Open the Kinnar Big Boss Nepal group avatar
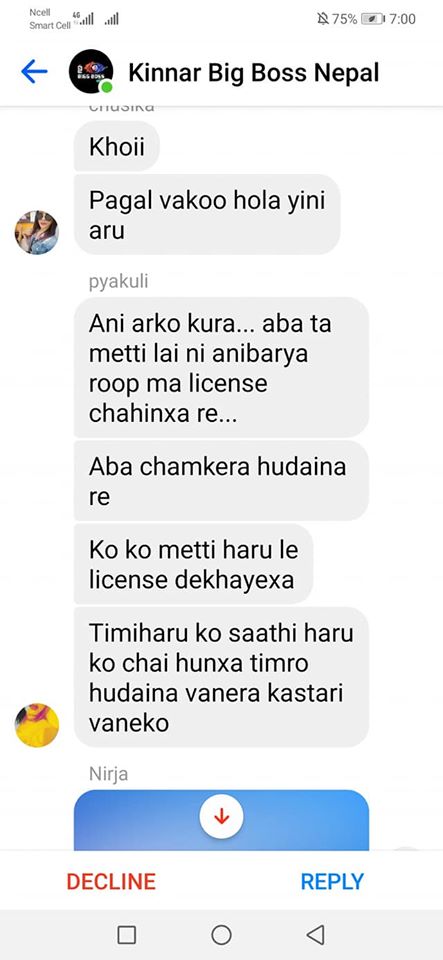Viewport: 443px width, 960px height. click(x=91, y=72)
